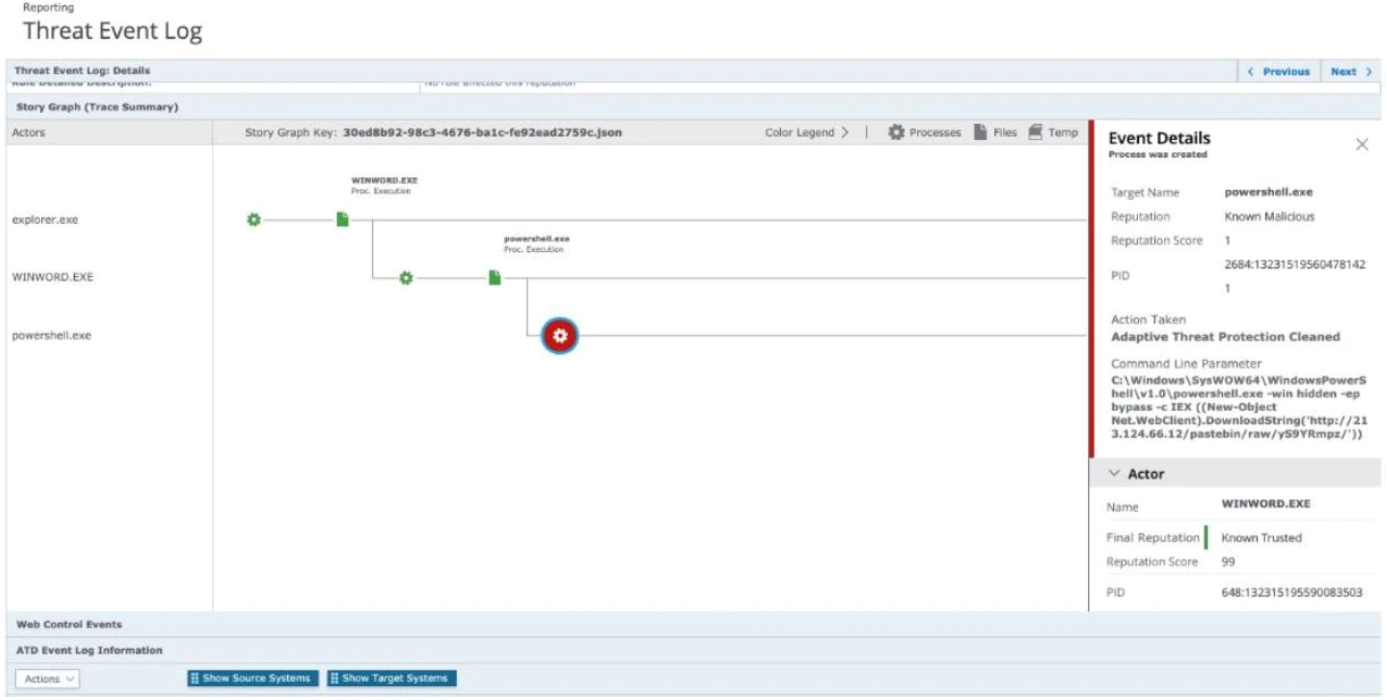Toggle the Files filter icon

point(981,132)
